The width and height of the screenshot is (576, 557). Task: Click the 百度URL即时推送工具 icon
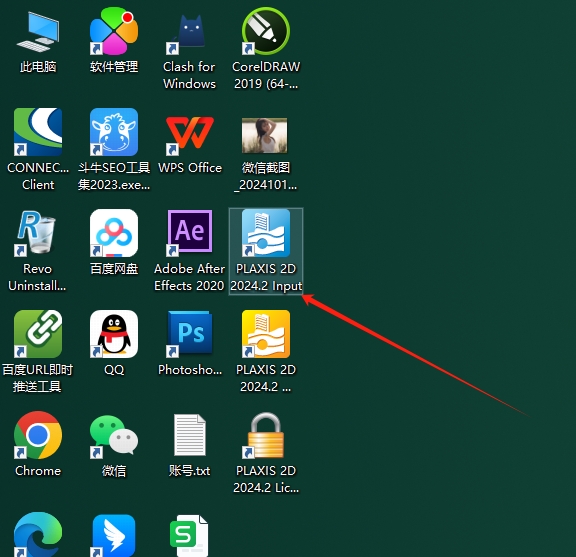(38, 334)
